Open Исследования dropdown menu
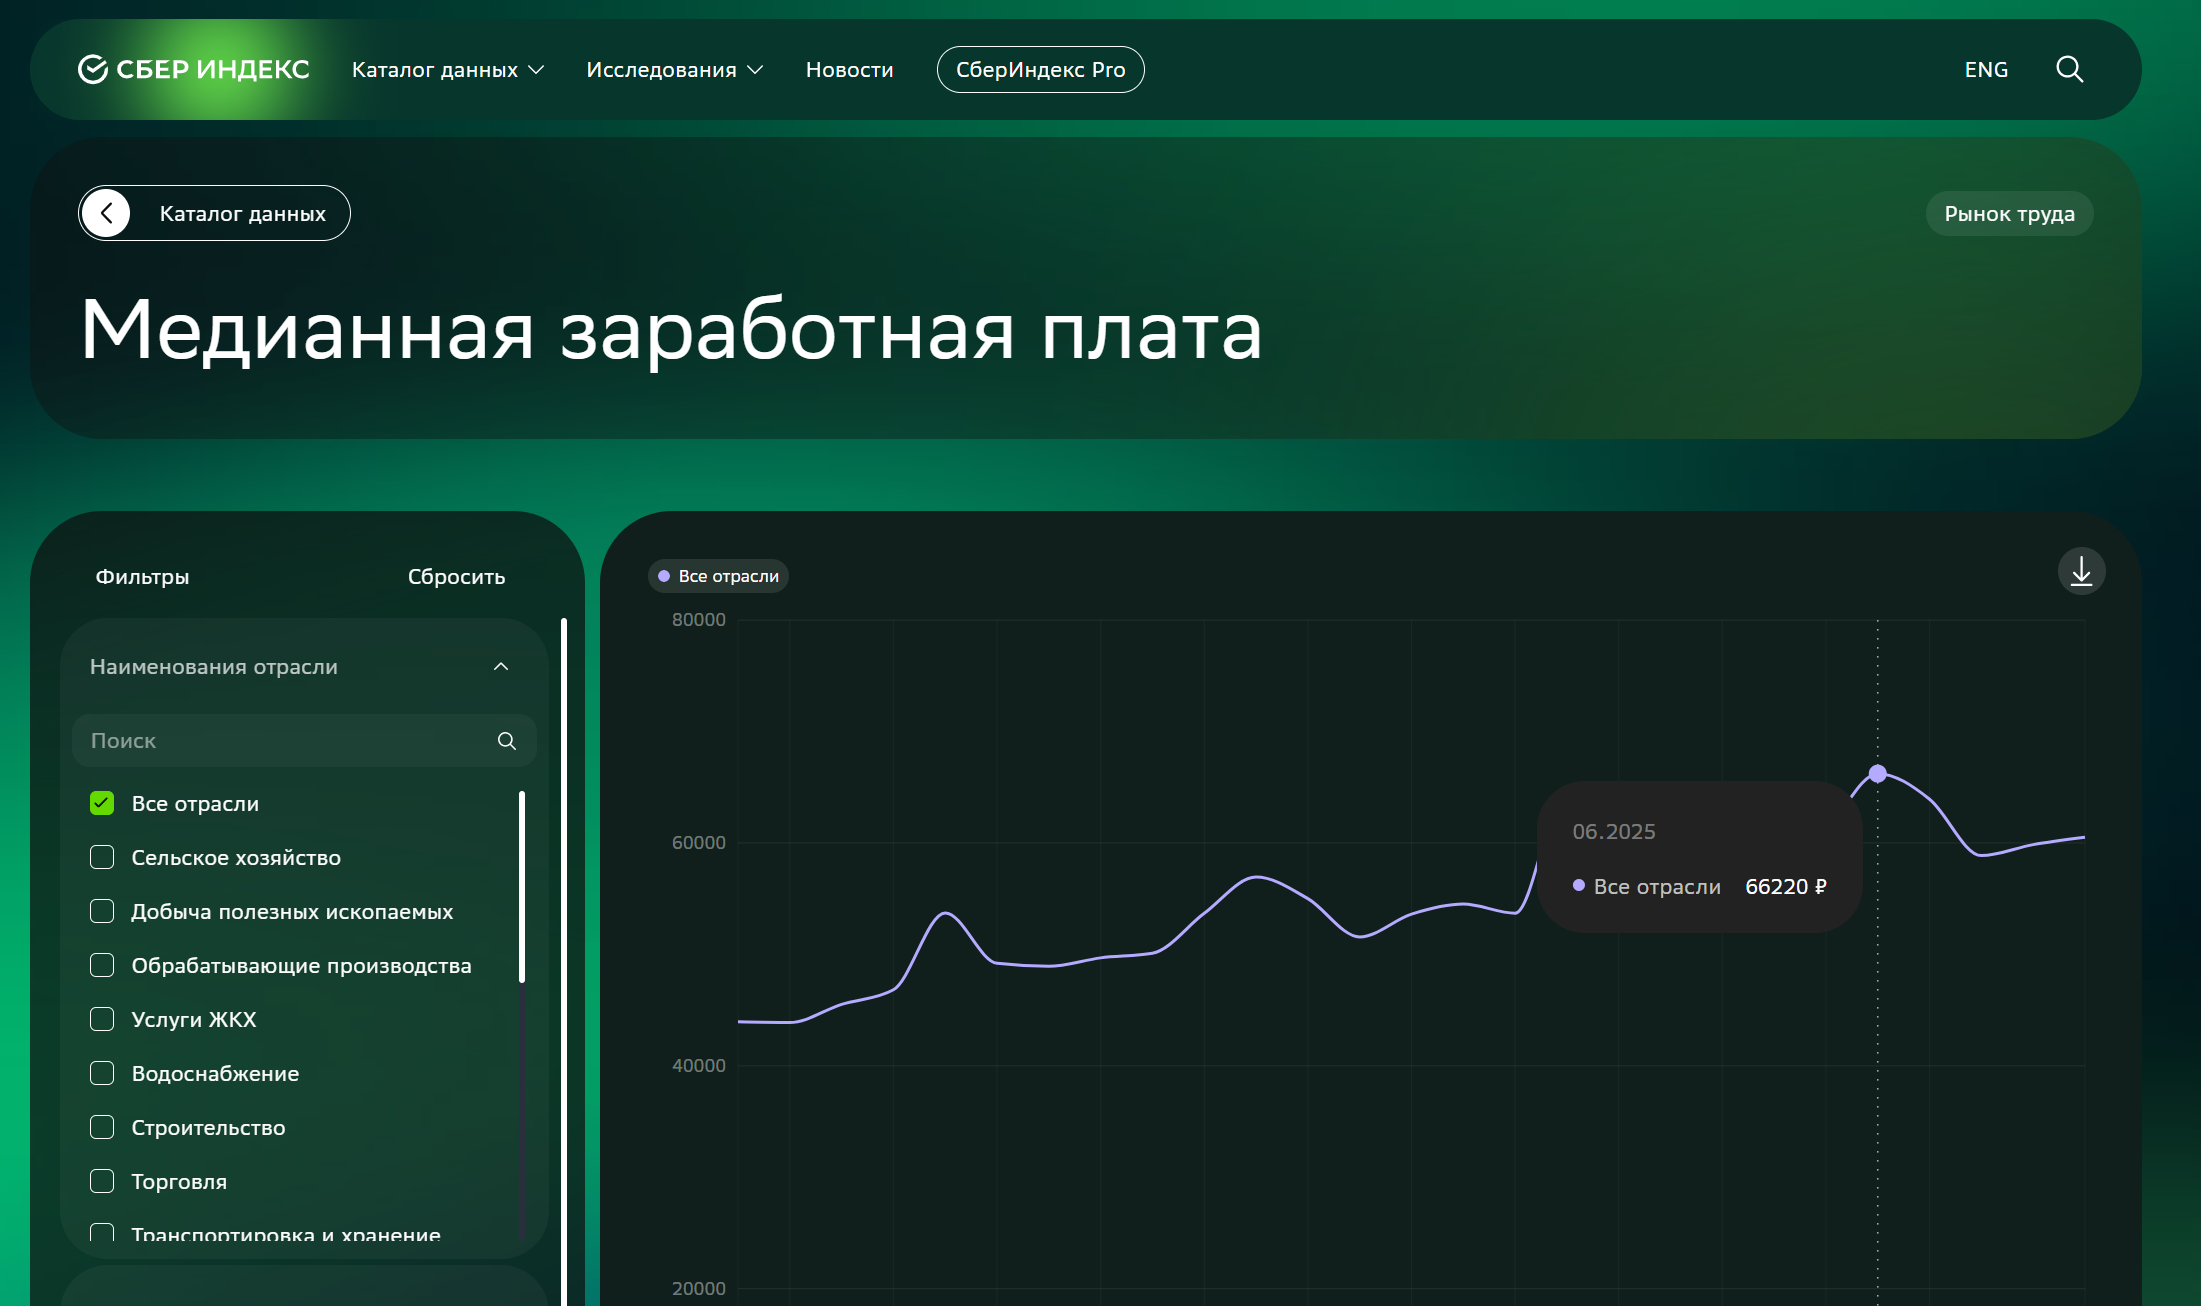The height and width of the screenshot is (1306, 2201). pos(674,70)
